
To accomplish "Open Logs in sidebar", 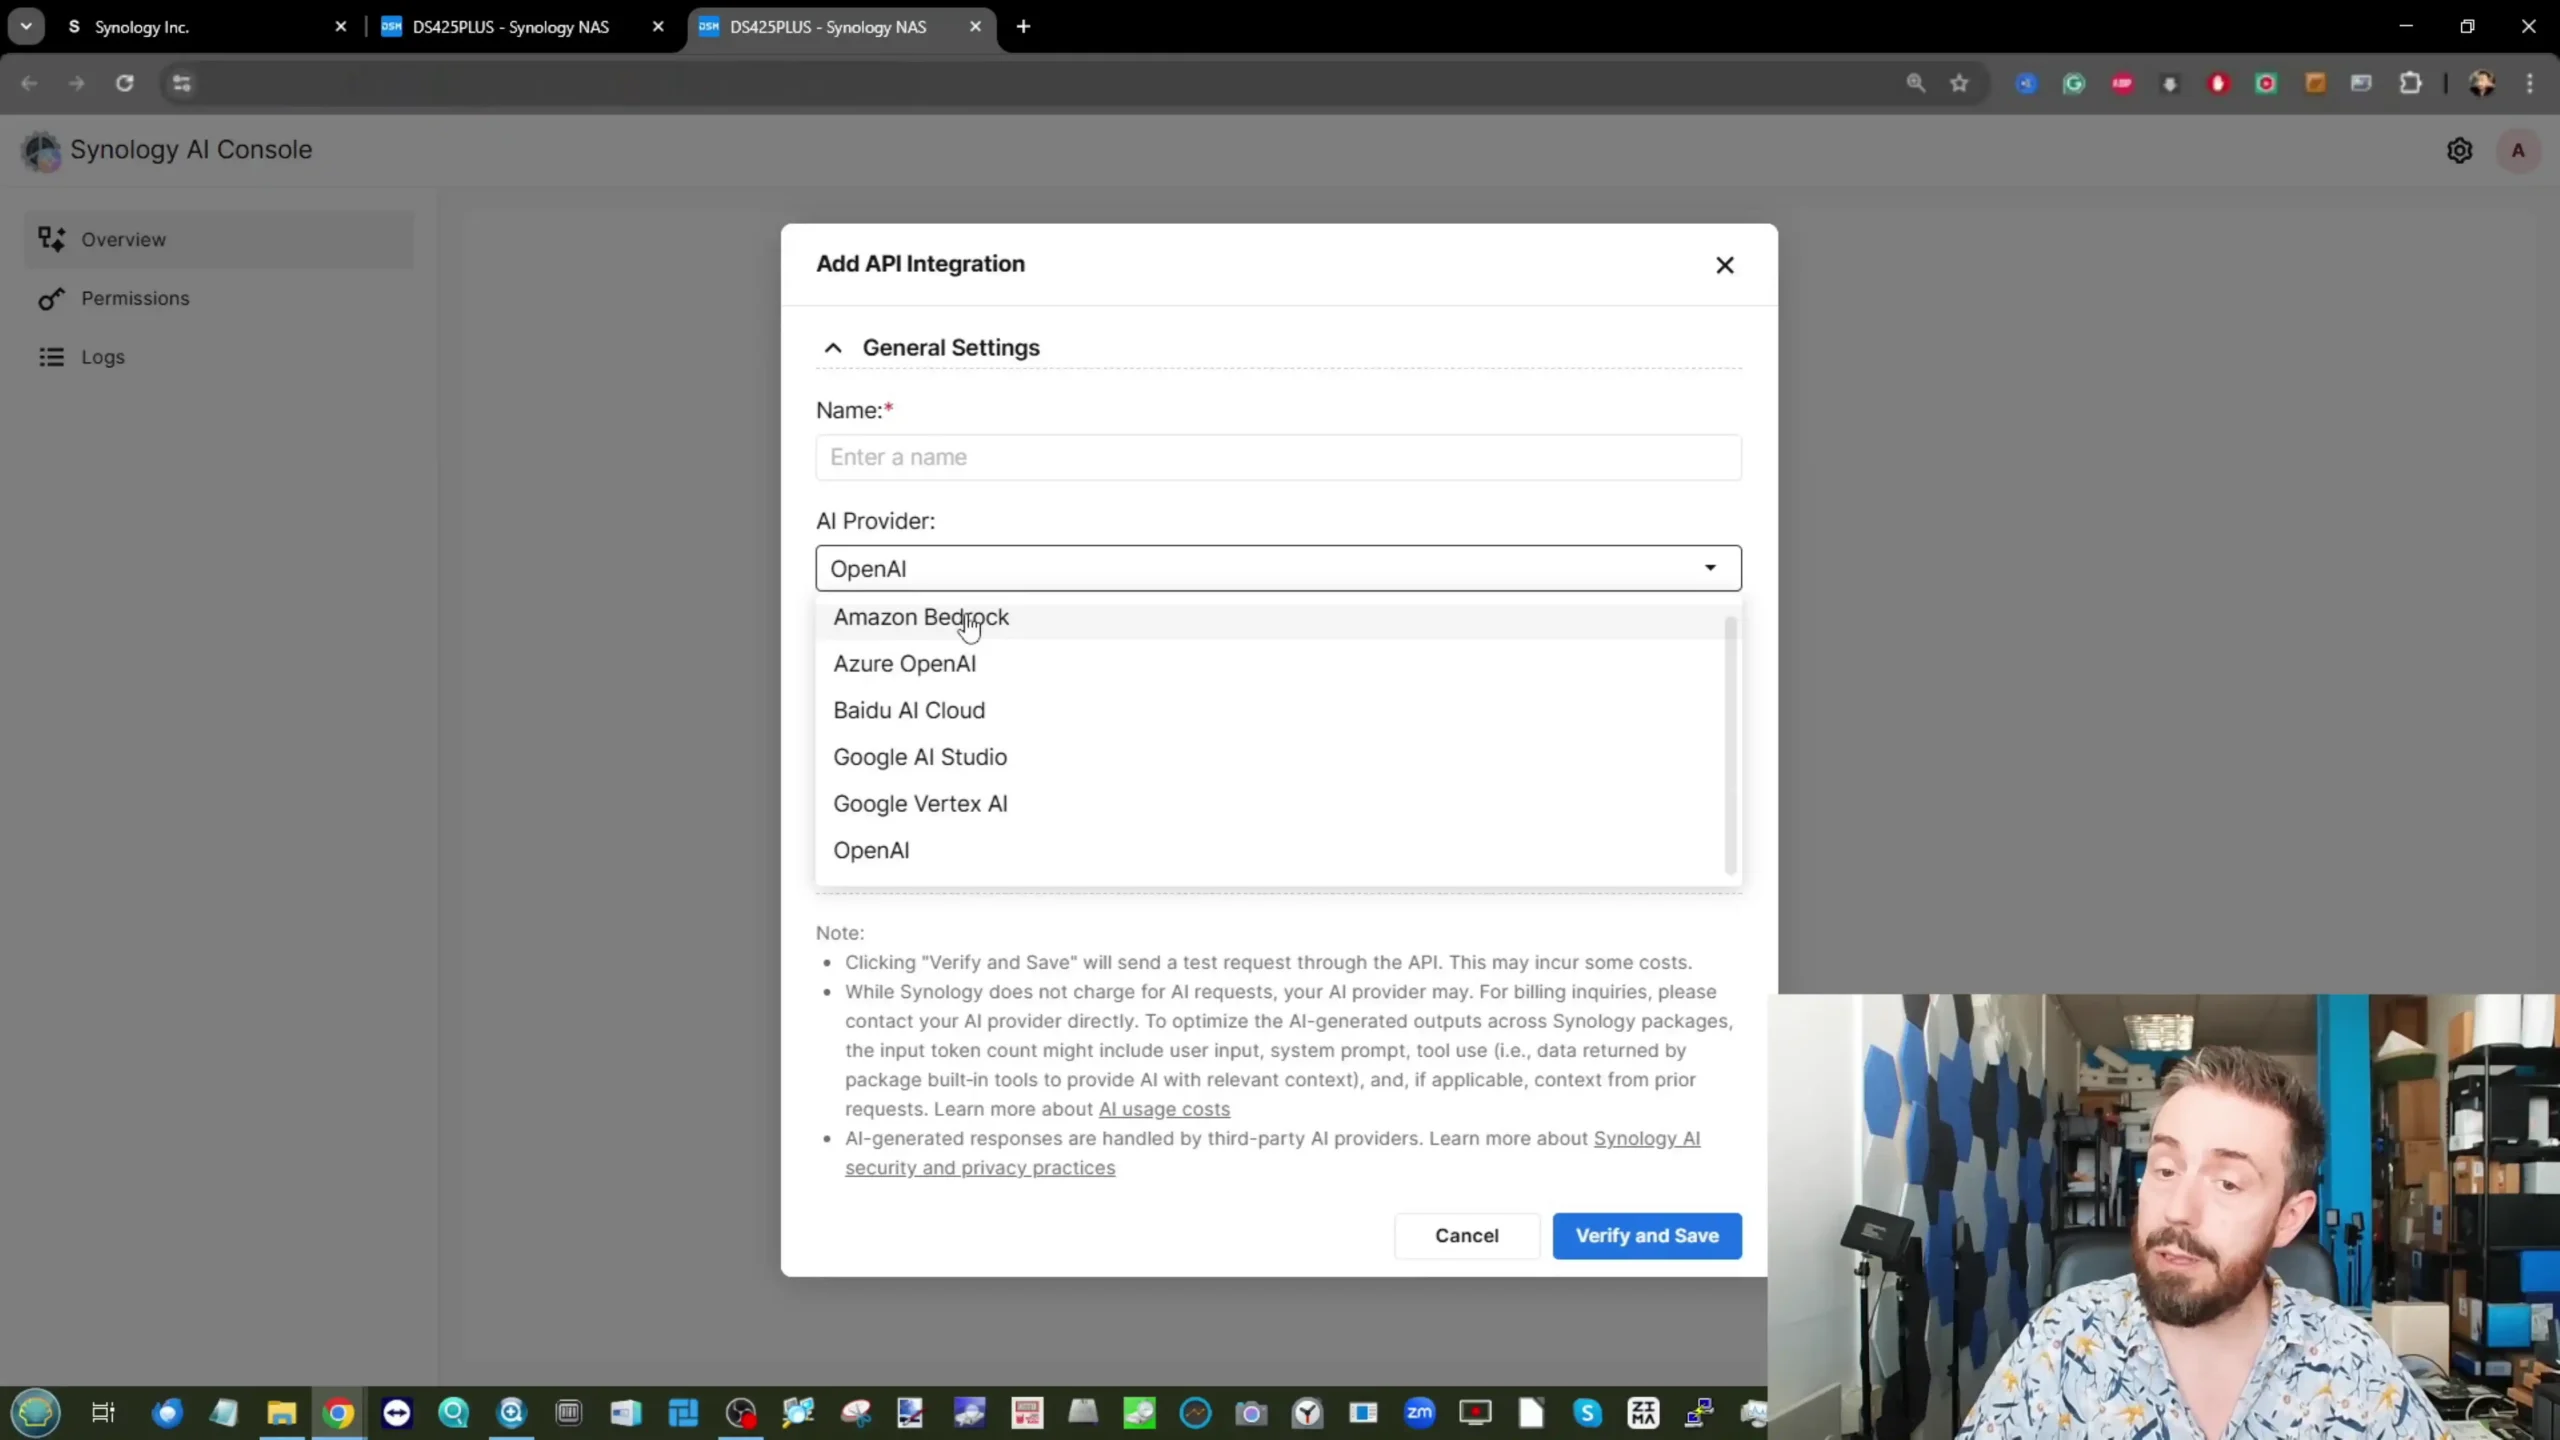I will click(x=218, y=357).
